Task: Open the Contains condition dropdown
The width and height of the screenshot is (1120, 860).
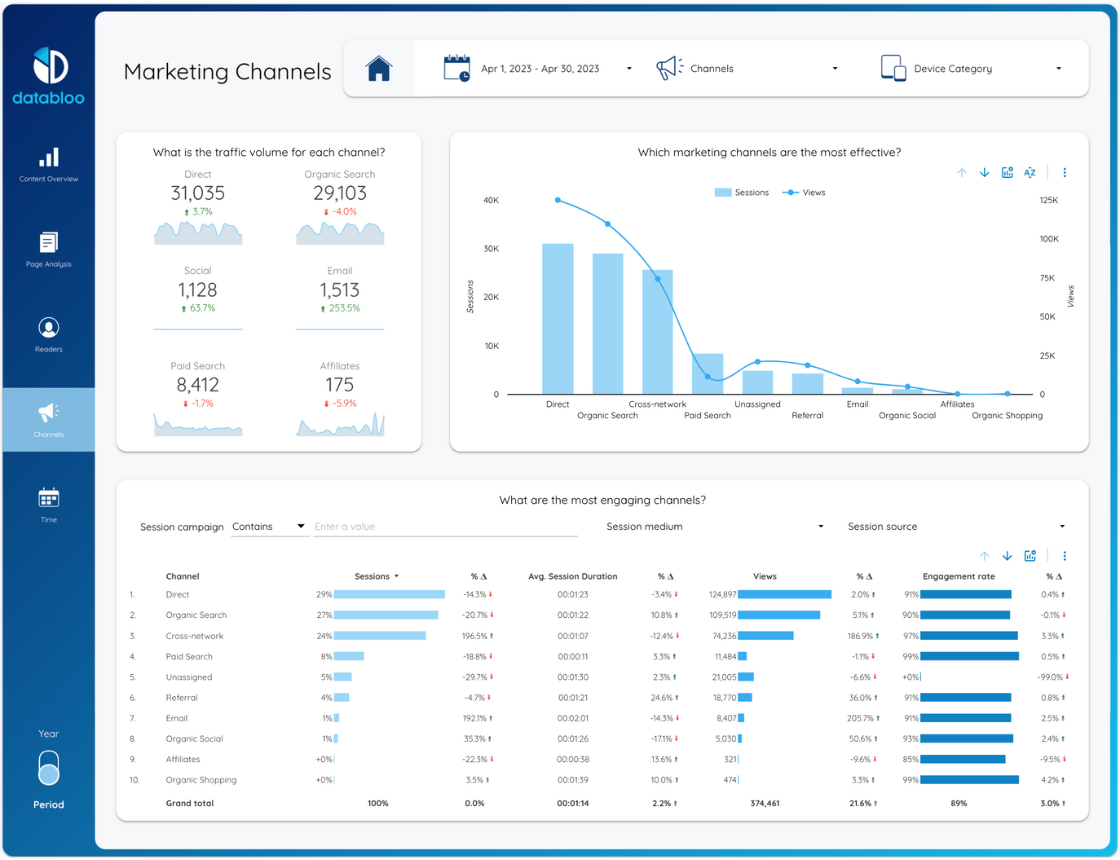Action: coord(269,526)
